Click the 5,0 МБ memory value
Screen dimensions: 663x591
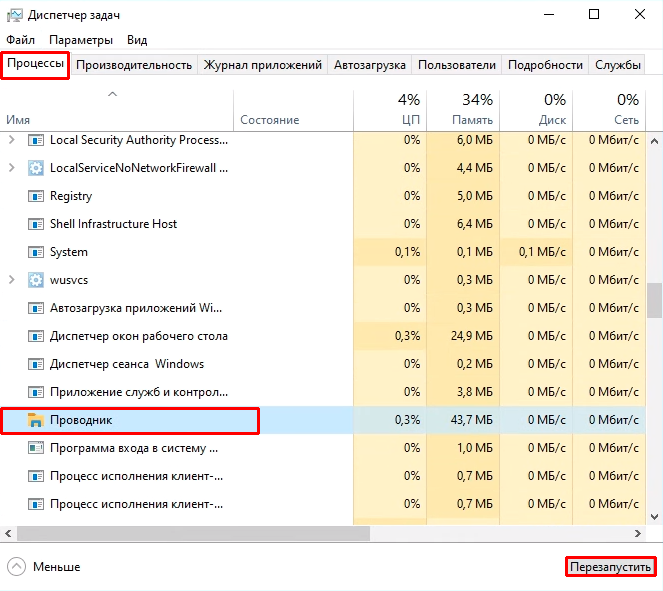coord(474,196)
